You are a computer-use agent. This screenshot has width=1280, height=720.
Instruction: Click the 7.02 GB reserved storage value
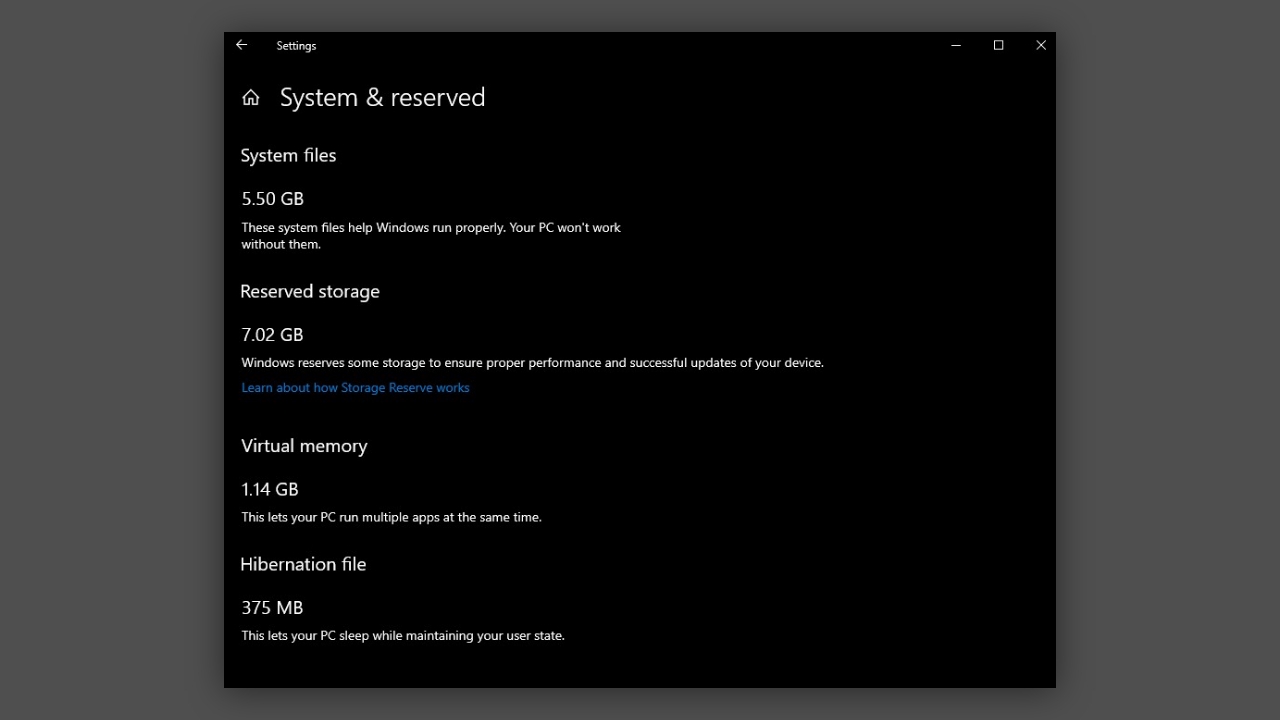point(272,335)
